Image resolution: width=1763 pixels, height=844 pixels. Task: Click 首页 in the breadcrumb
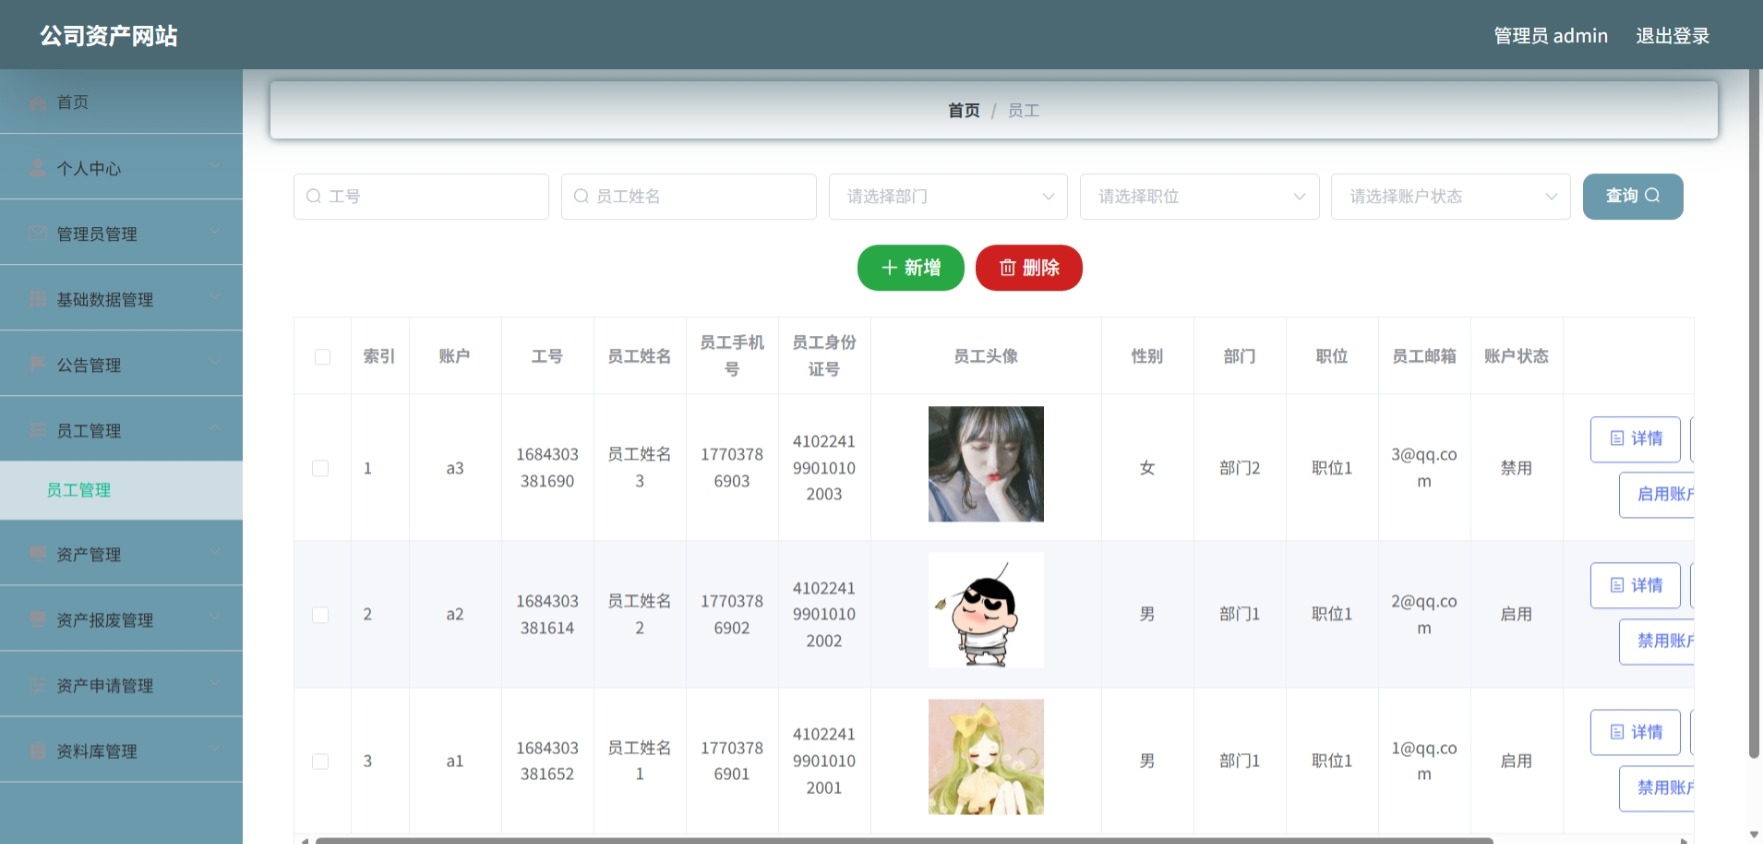pos(964,110)
